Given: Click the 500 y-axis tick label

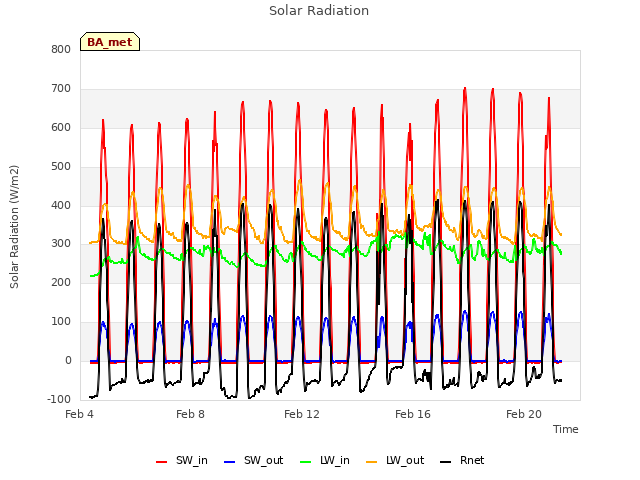Looking at the screenshot, I should click(61, 167).
